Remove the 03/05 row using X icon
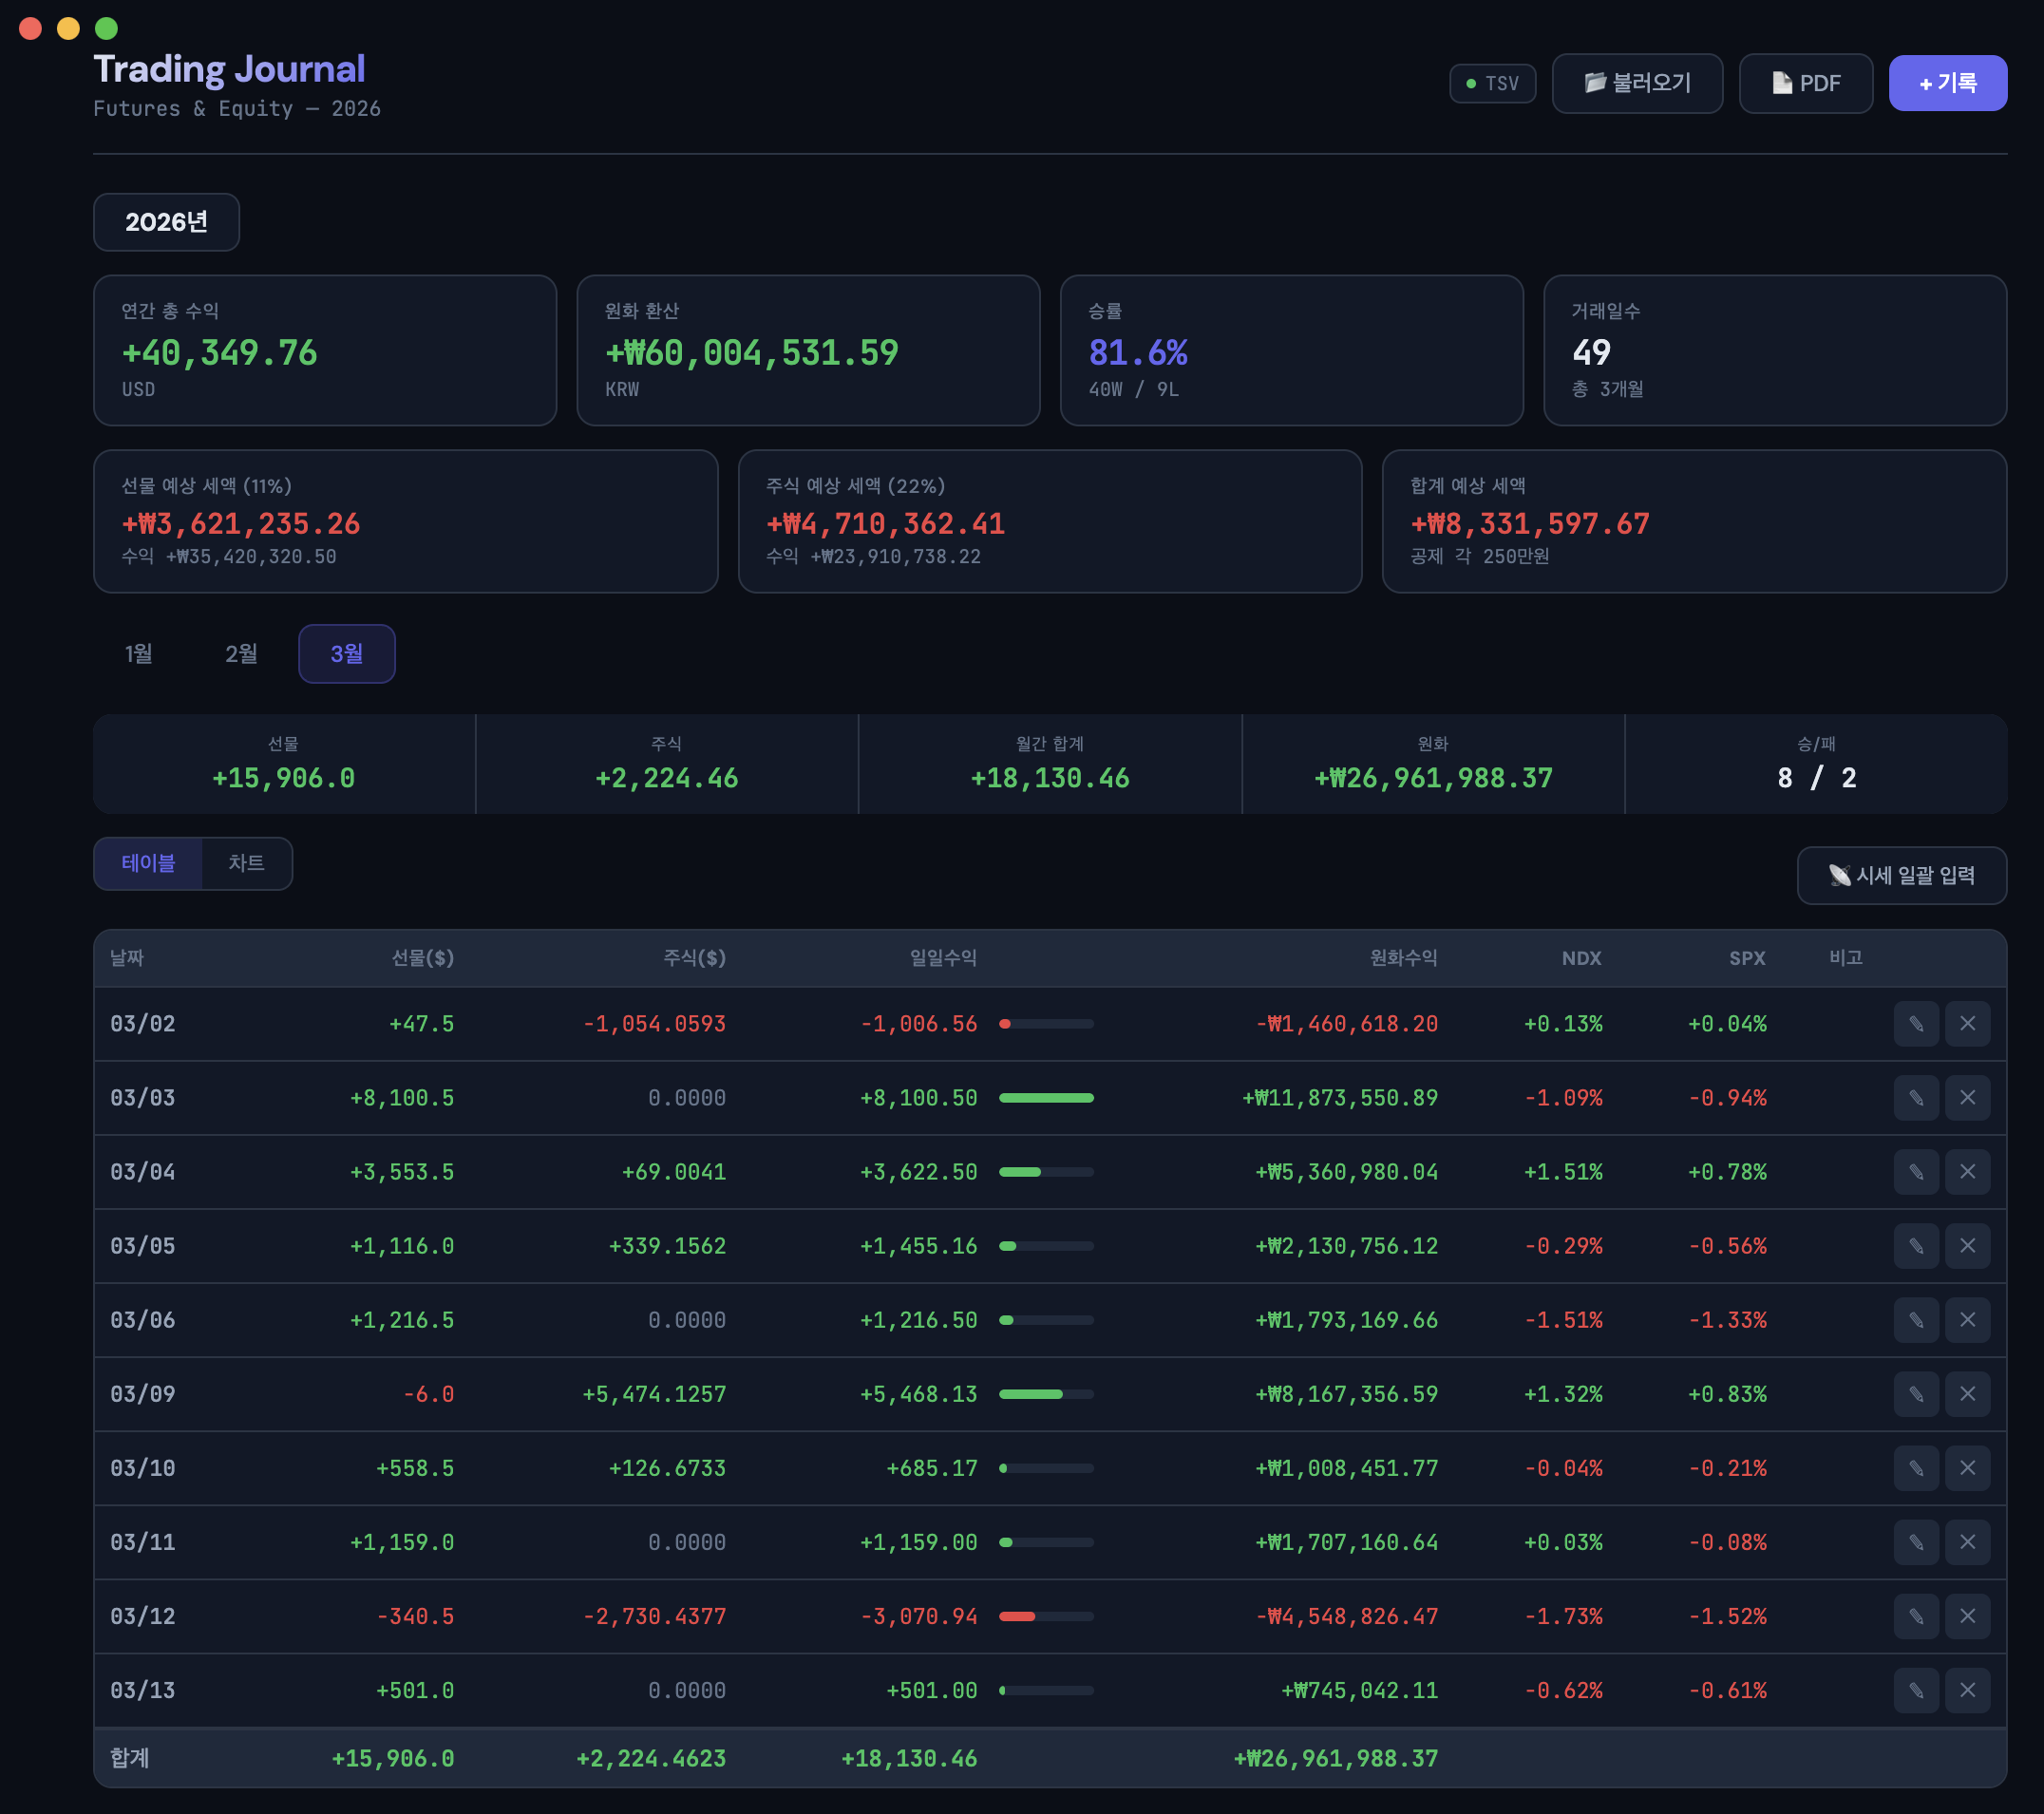This screenshot has height=1814, width=2044. 1966,1245
